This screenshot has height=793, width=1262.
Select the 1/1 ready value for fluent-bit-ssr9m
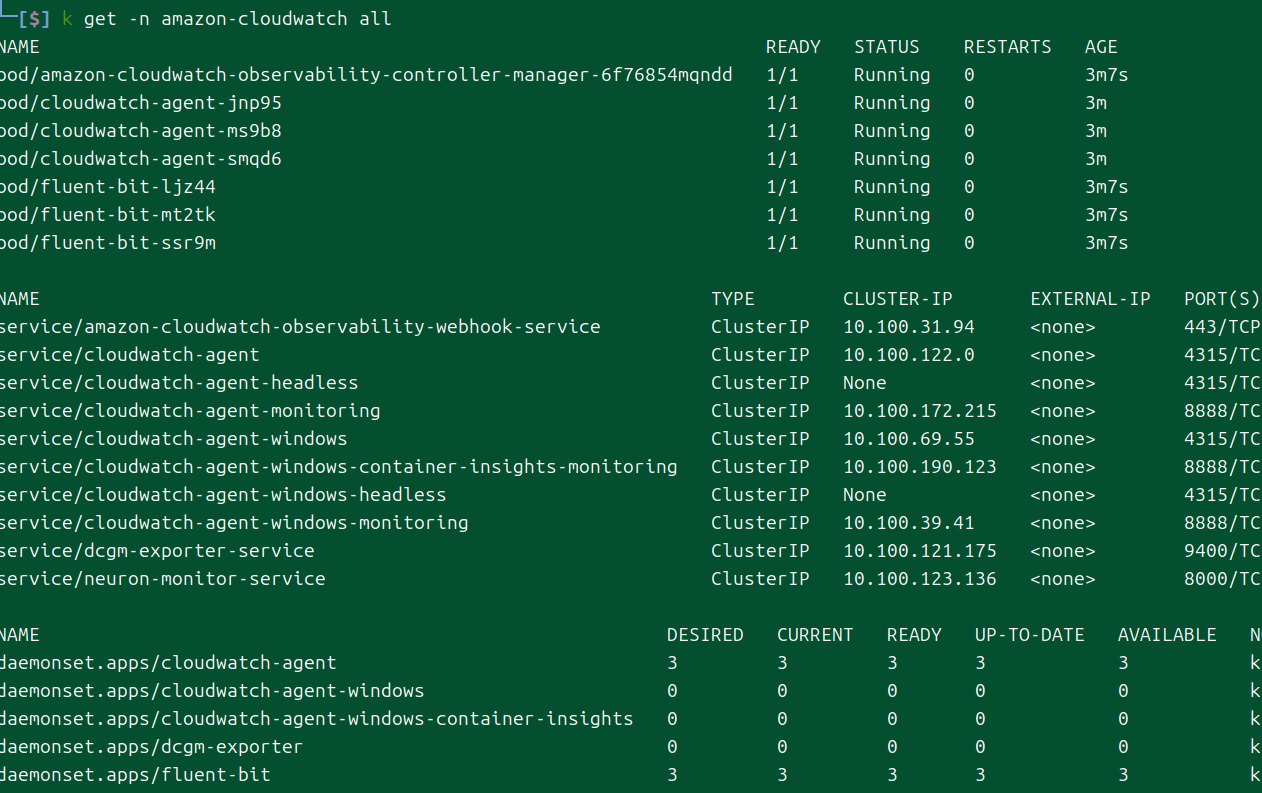[x=782, y=243]
